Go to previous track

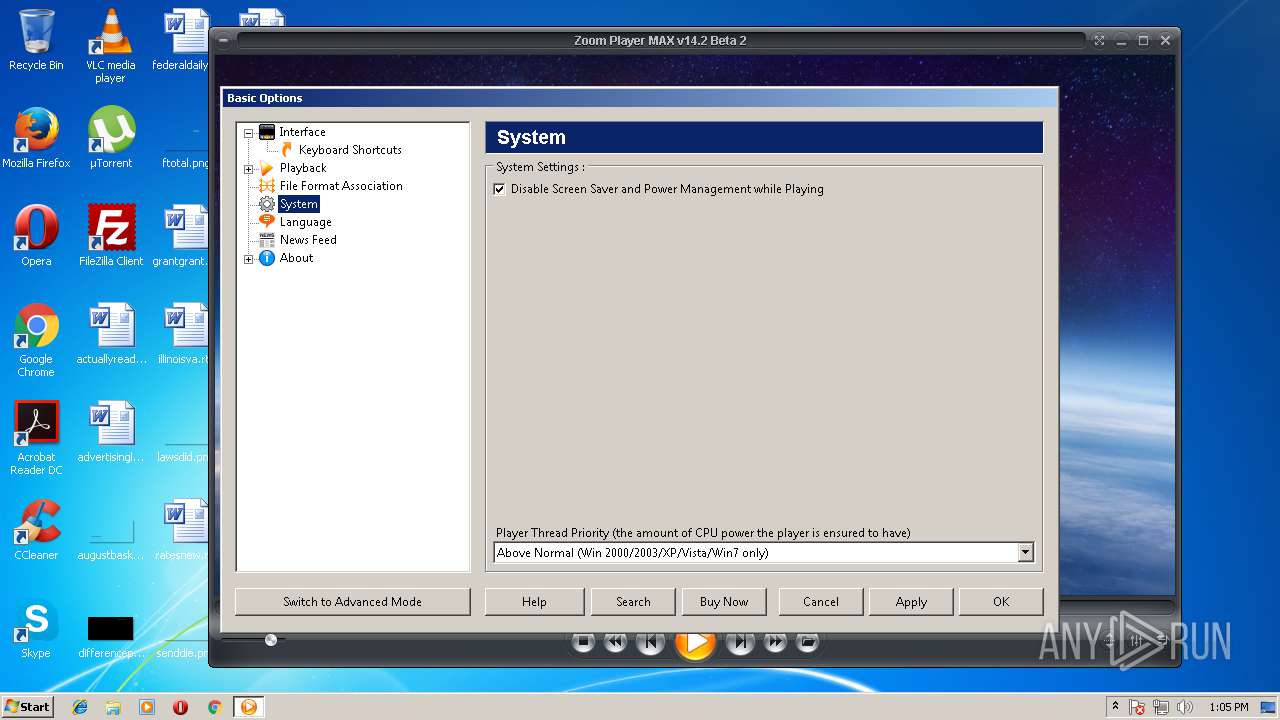pyautogui.click(x=650, y=642)
